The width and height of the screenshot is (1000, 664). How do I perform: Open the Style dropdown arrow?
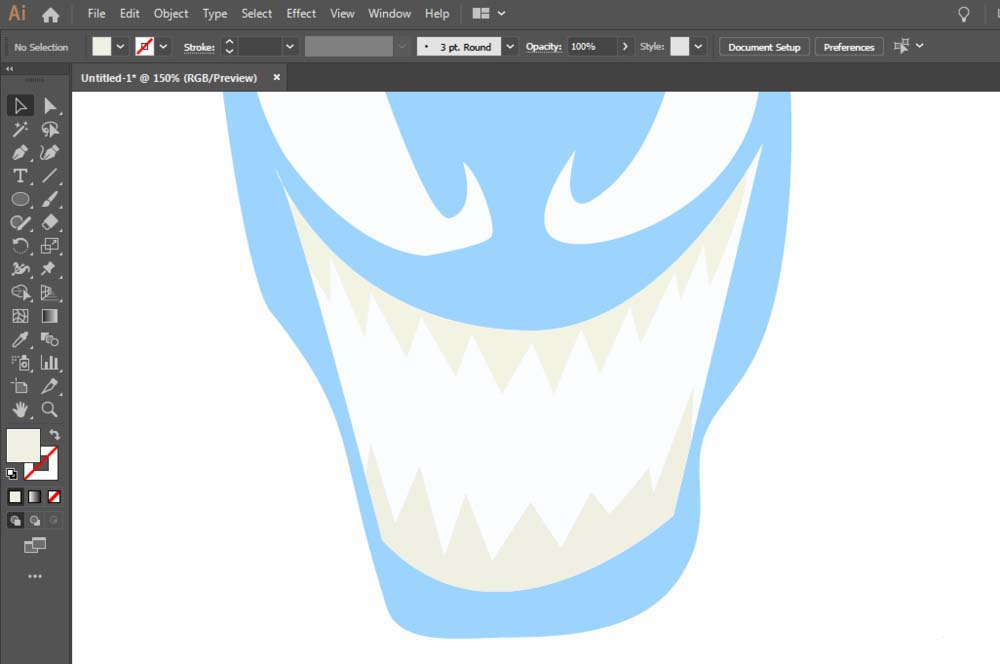point(698,47)
